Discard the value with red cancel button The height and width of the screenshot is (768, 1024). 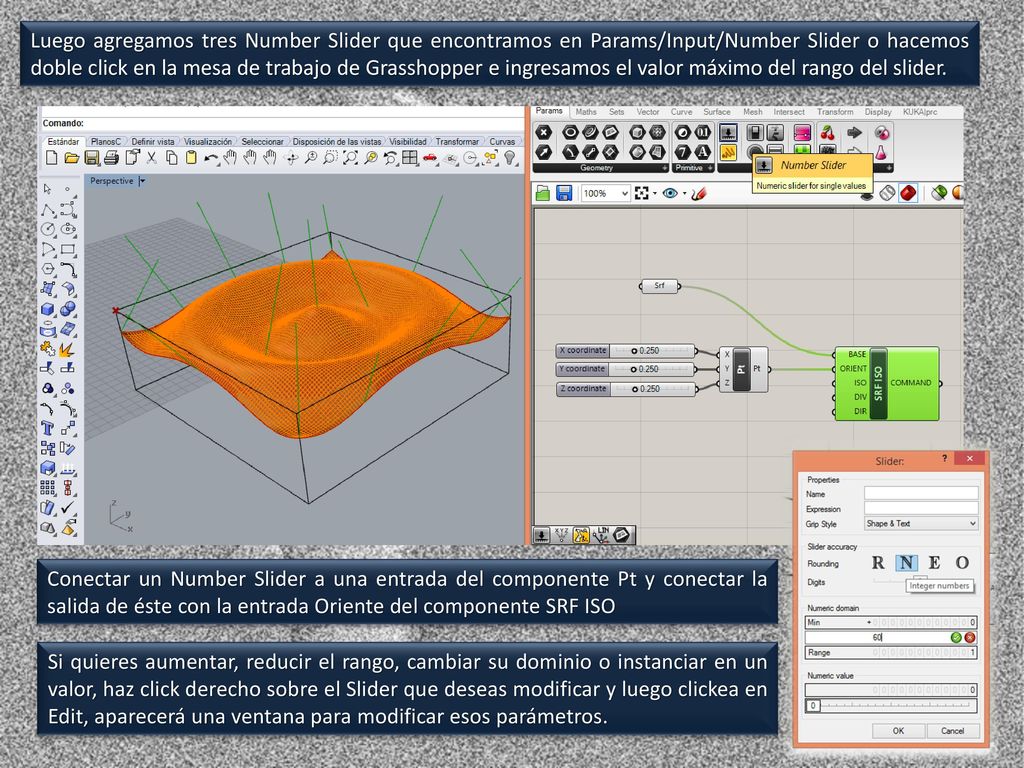coord(970,637)
